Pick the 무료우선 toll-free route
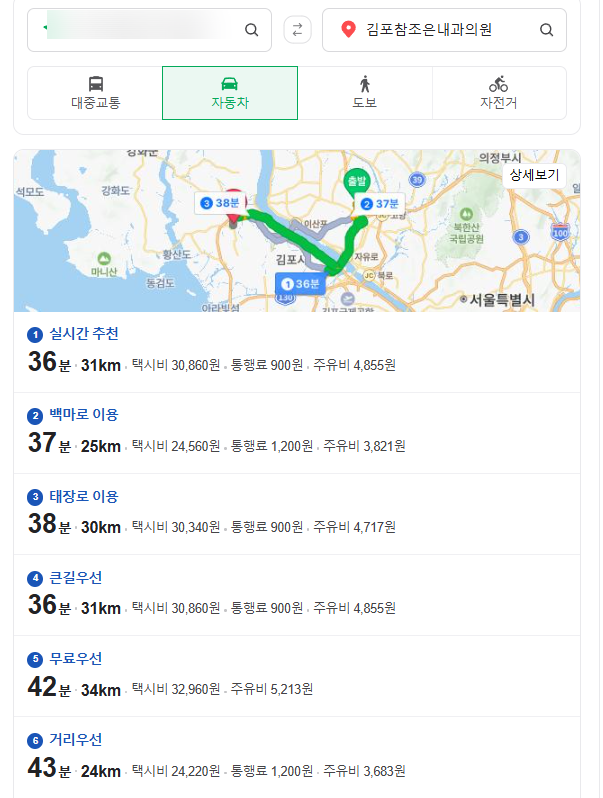The width and height of the screenshot is (603, 798). (297, 676)
